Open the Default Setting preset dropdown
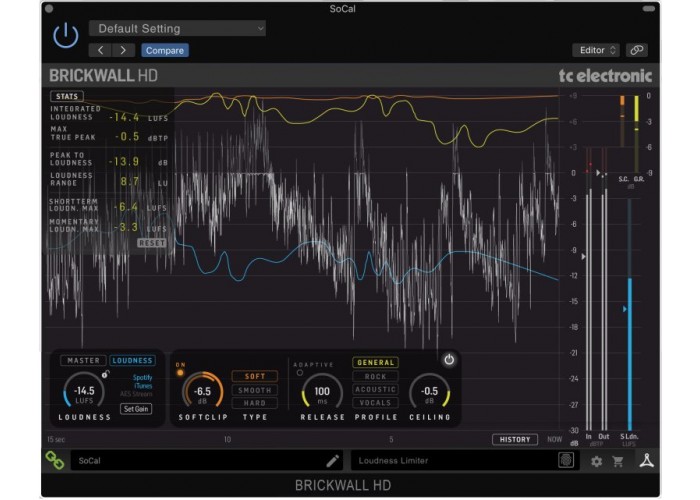The image size is (700, 500). click(x=177, y=29)
